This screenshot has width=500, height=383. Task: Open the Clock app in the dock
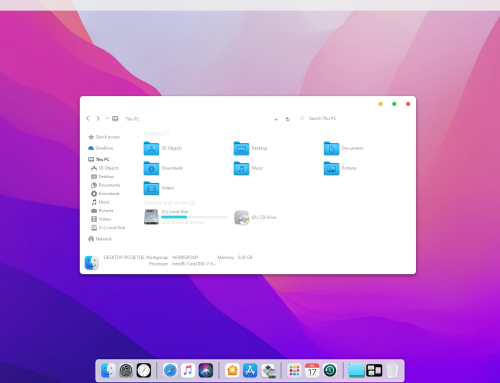coord(144,370)
